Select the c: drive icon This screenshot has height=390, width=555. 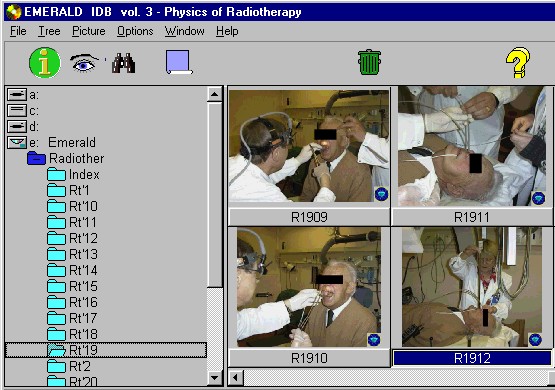pos(17,110)
